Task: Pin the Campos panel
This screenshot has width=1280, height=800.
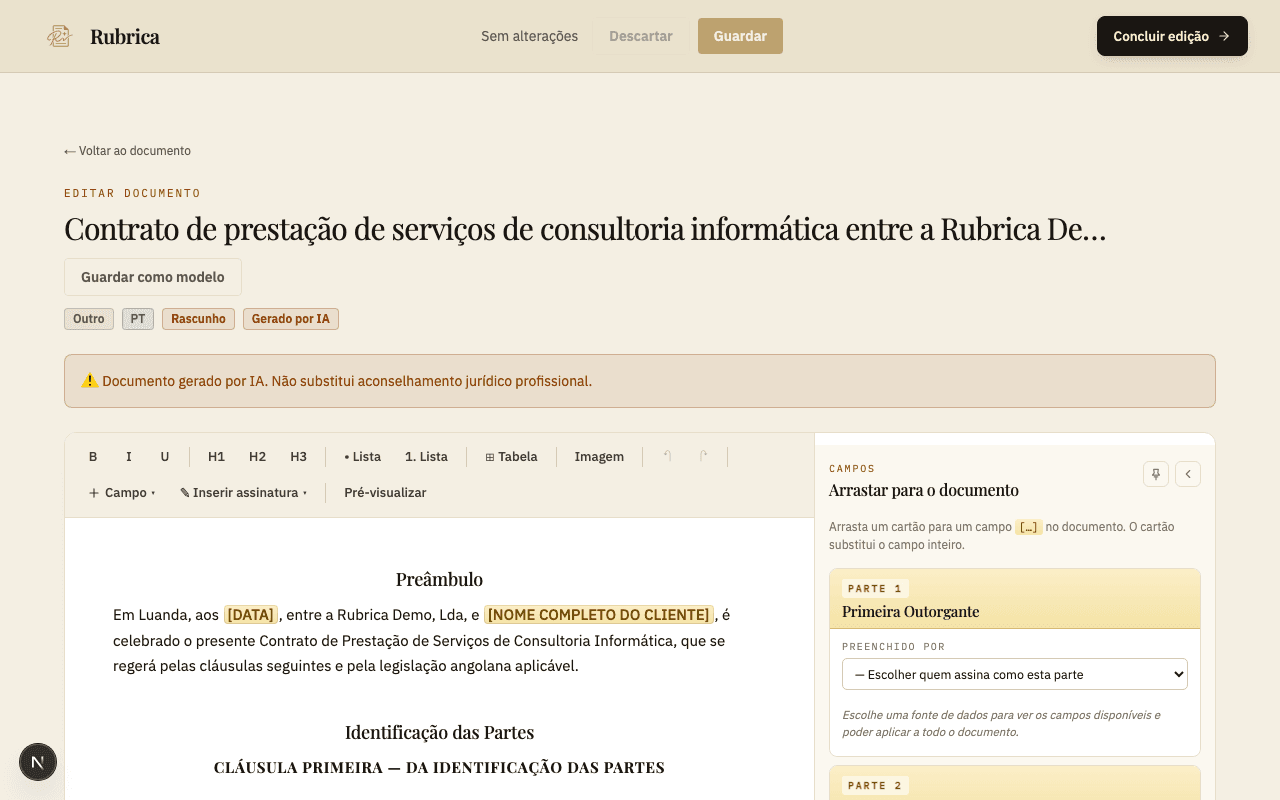Action: click(x=1156, y=474)
